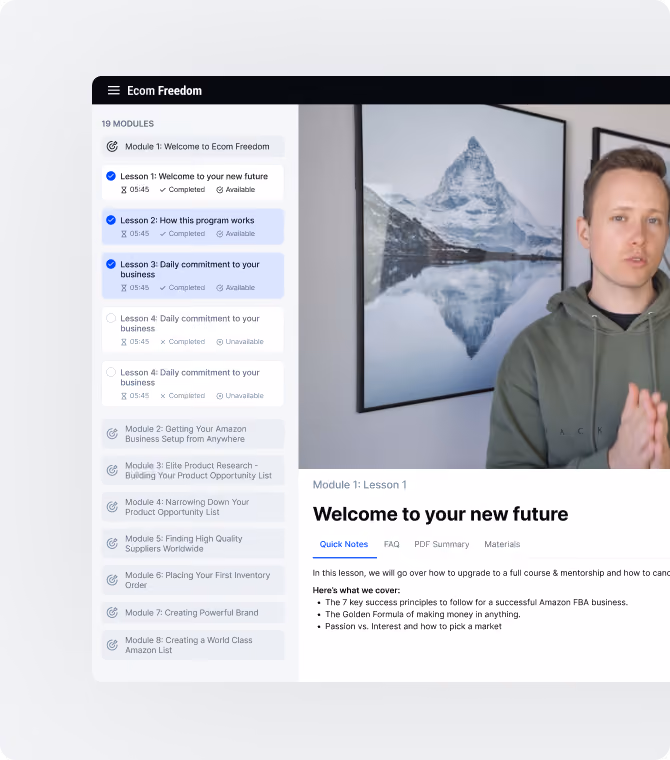The height and width of the screenshot is (760, 670).
Task: Open the PDF Summary tab
Action: [442, 544]
